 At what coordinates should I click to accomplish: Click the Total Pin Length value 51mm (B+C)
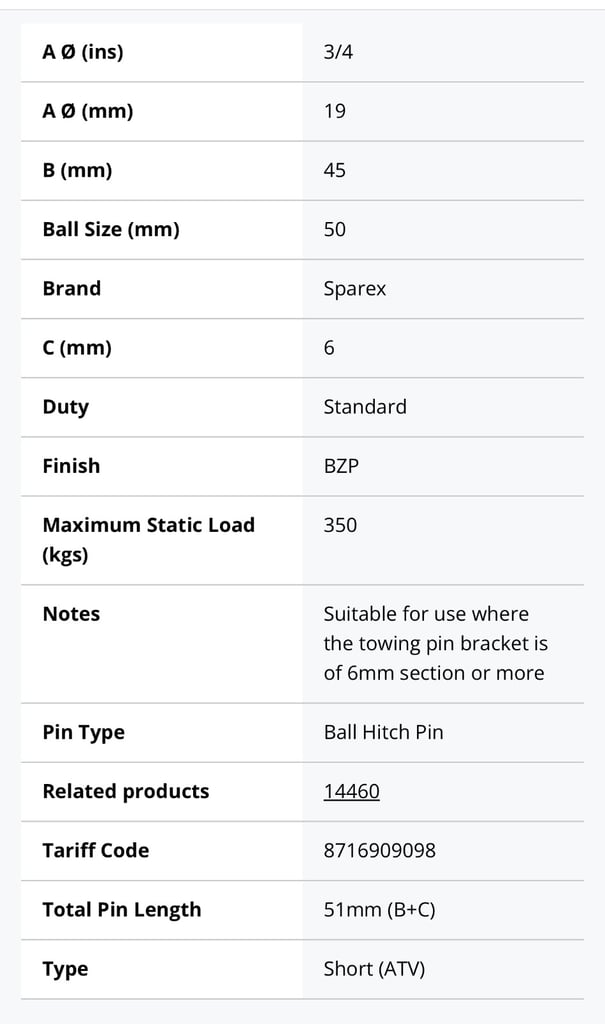point(380,910)
